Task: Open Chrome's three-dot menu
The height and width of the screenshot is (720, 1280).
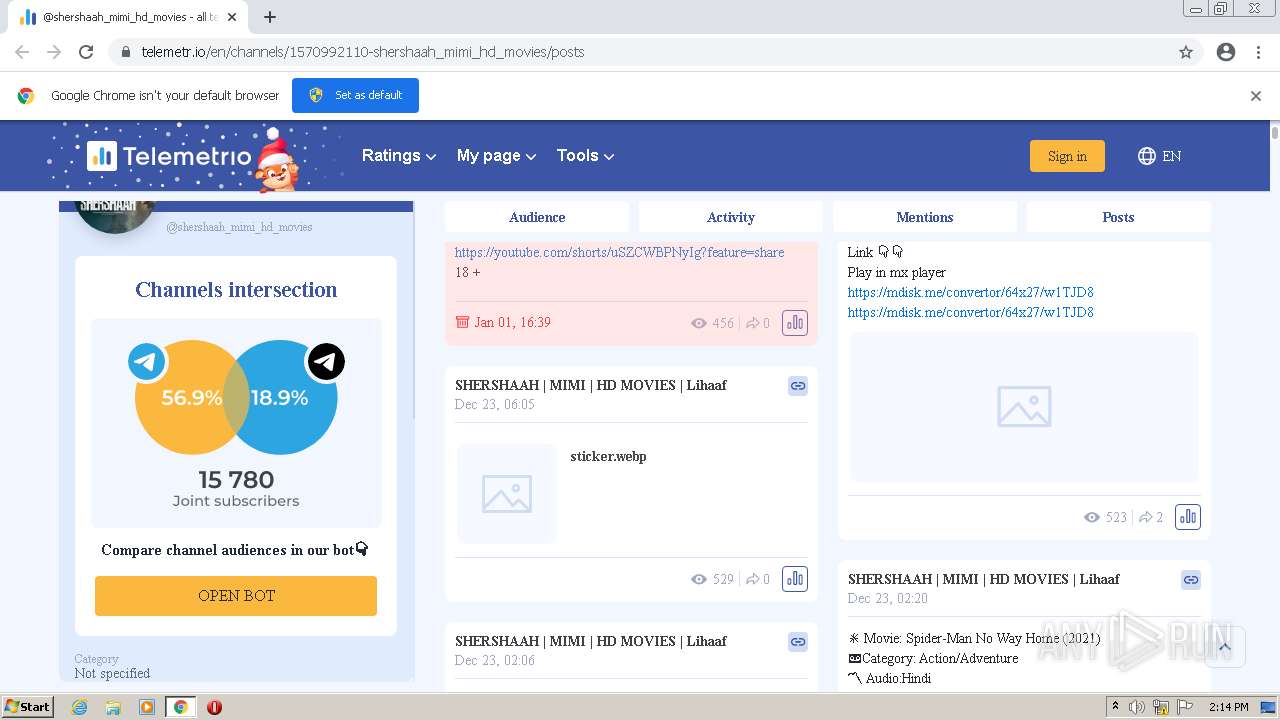Action: [x=1258, y=52]
